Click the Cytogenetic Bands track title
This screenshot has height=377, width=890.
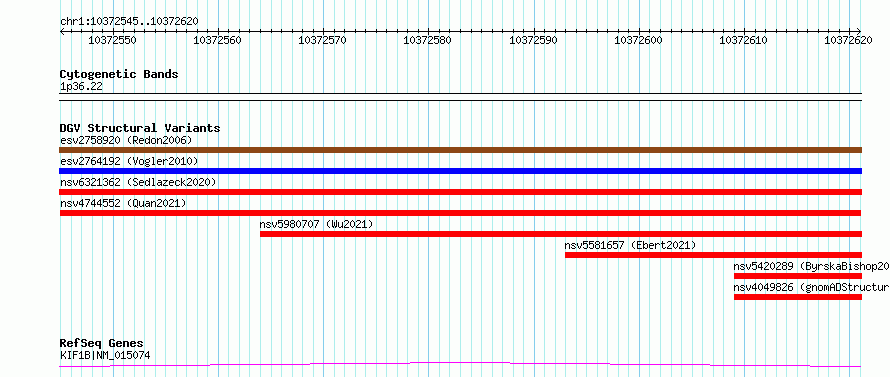click(119, 74)
